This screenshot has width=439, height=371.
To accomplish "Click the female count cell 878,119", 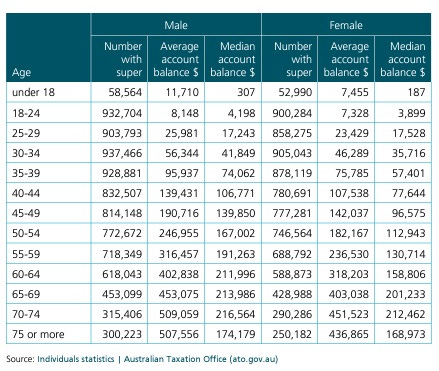I will (x=292, y=173).
